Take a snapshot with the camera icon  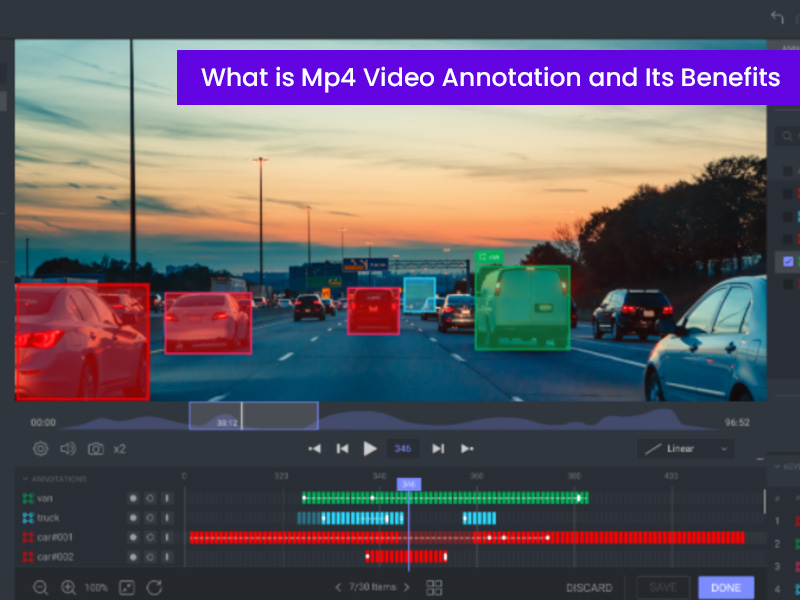[x=95, y=449]
